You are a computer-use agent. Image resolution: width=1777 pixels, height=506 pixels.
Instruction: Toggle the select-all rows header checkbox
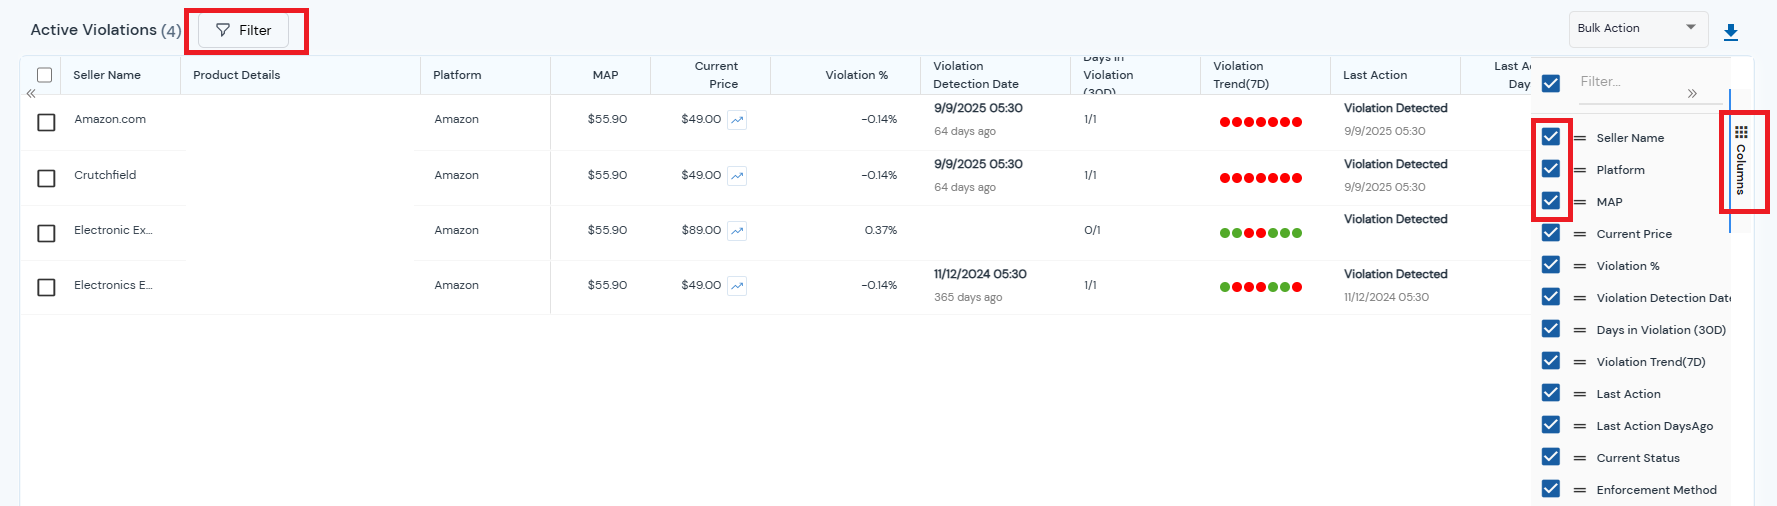point(45,75)
